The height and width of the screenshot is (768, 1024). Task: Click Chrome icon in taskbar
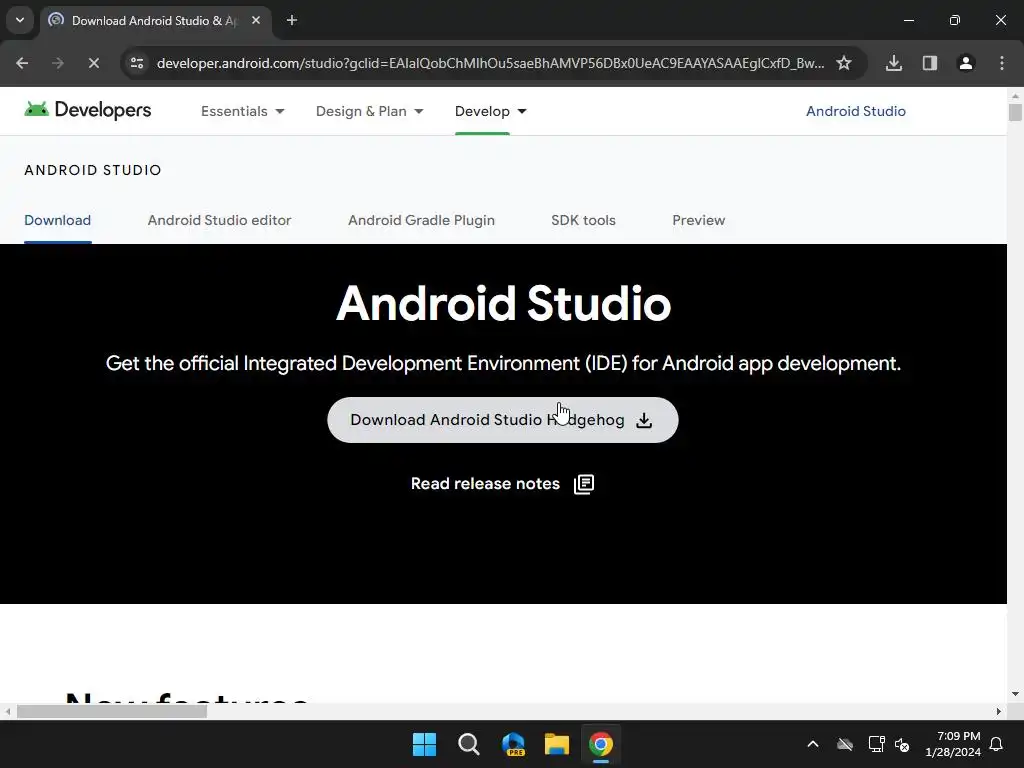pyautogui.click(x=601, y=744)
